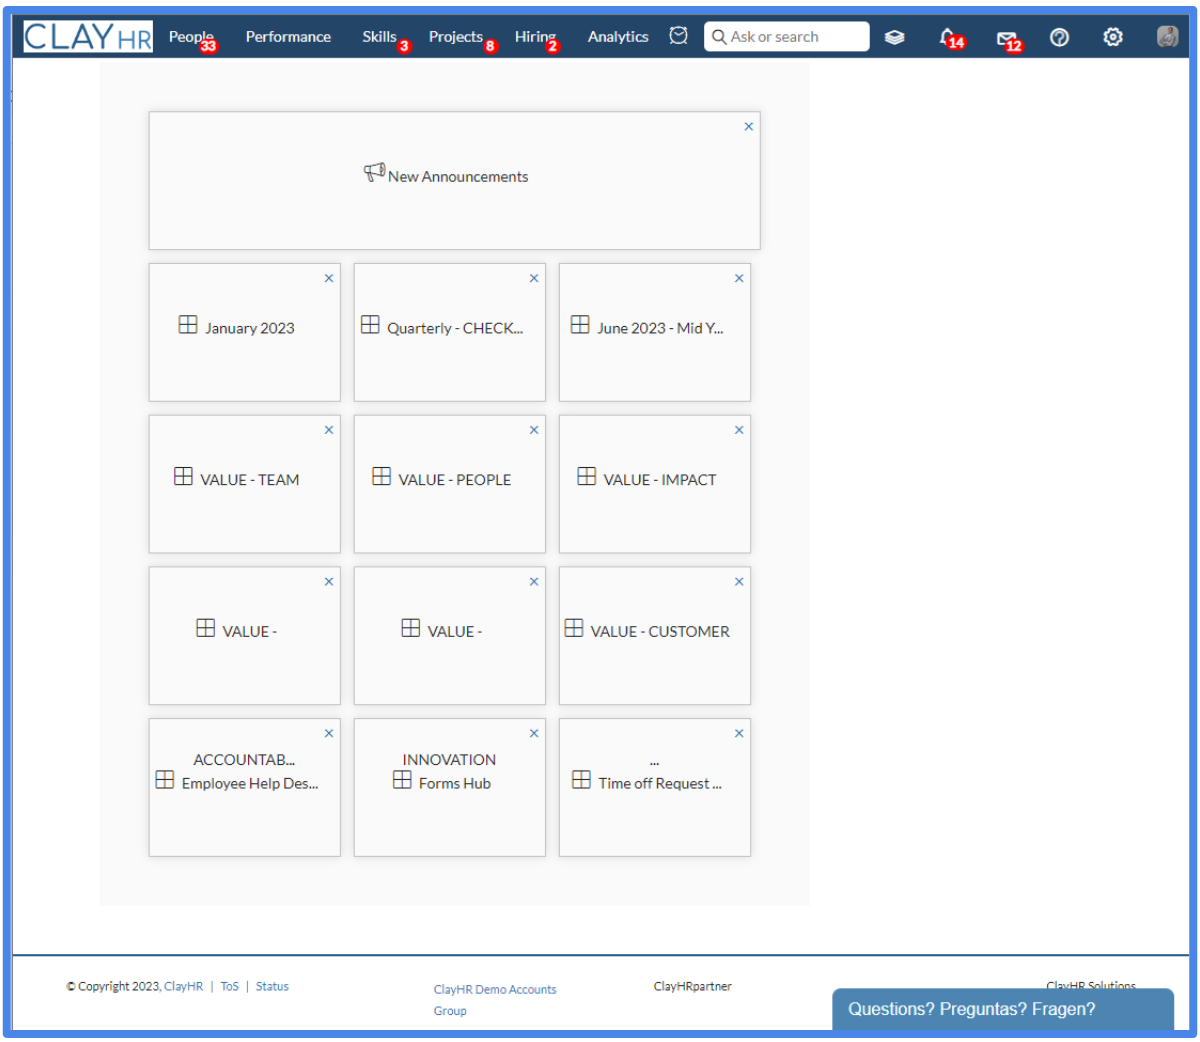Open the messages envelope icon
Screen dimensions: 1200x1042
[1006, 38]
